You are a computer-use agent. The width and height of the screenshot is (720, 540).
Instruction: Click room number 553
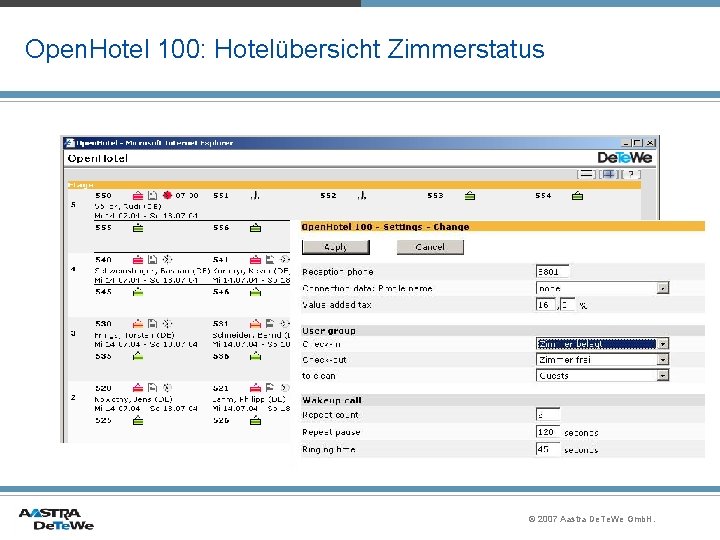435,196
